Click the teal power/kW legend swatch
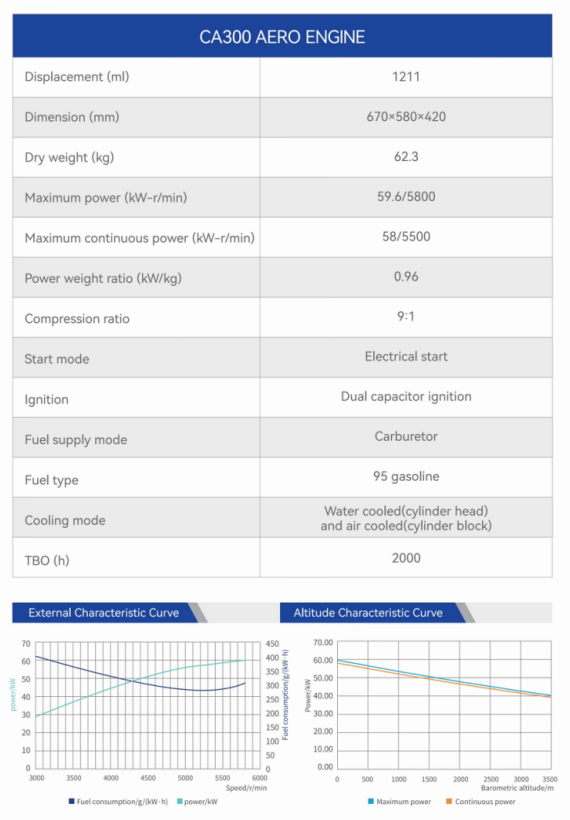This screenshot has height=820, width=570. click(x=179, y=801)
